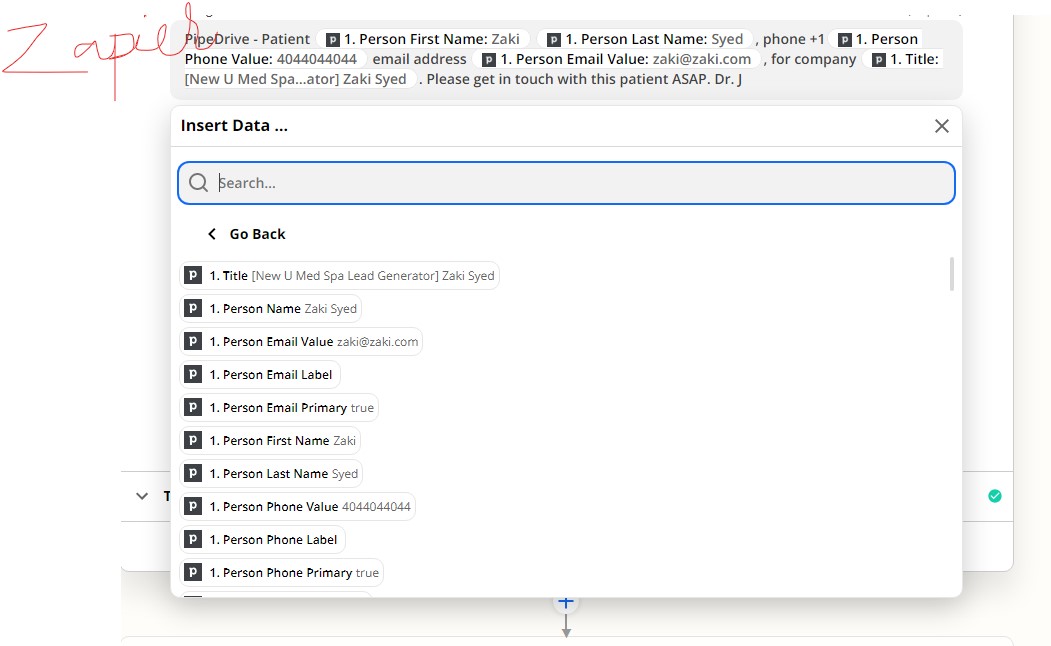Viewport: 1051px width, 646px height.
Task: Insert the 1. Person Last Name pill
Action: click(271, 474)
